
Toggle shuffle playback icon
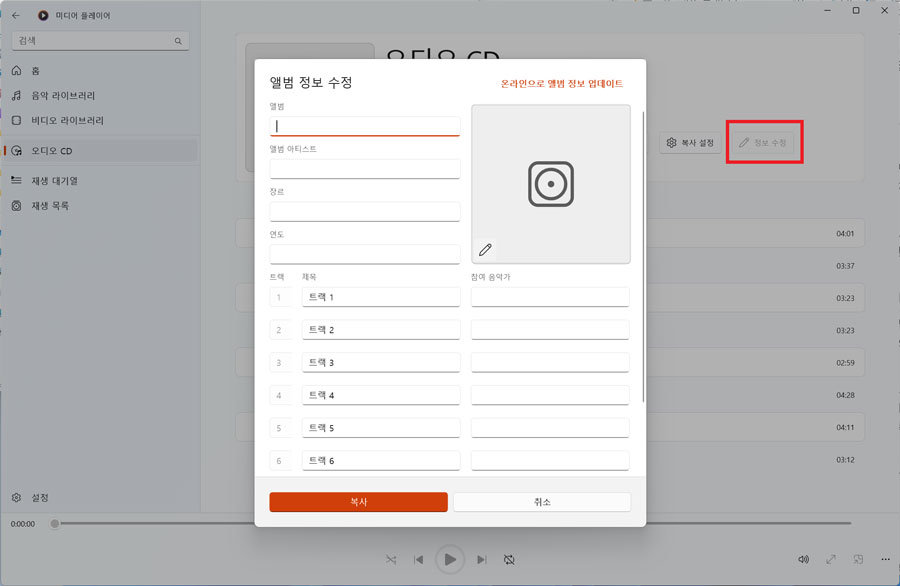click(390, 559)
